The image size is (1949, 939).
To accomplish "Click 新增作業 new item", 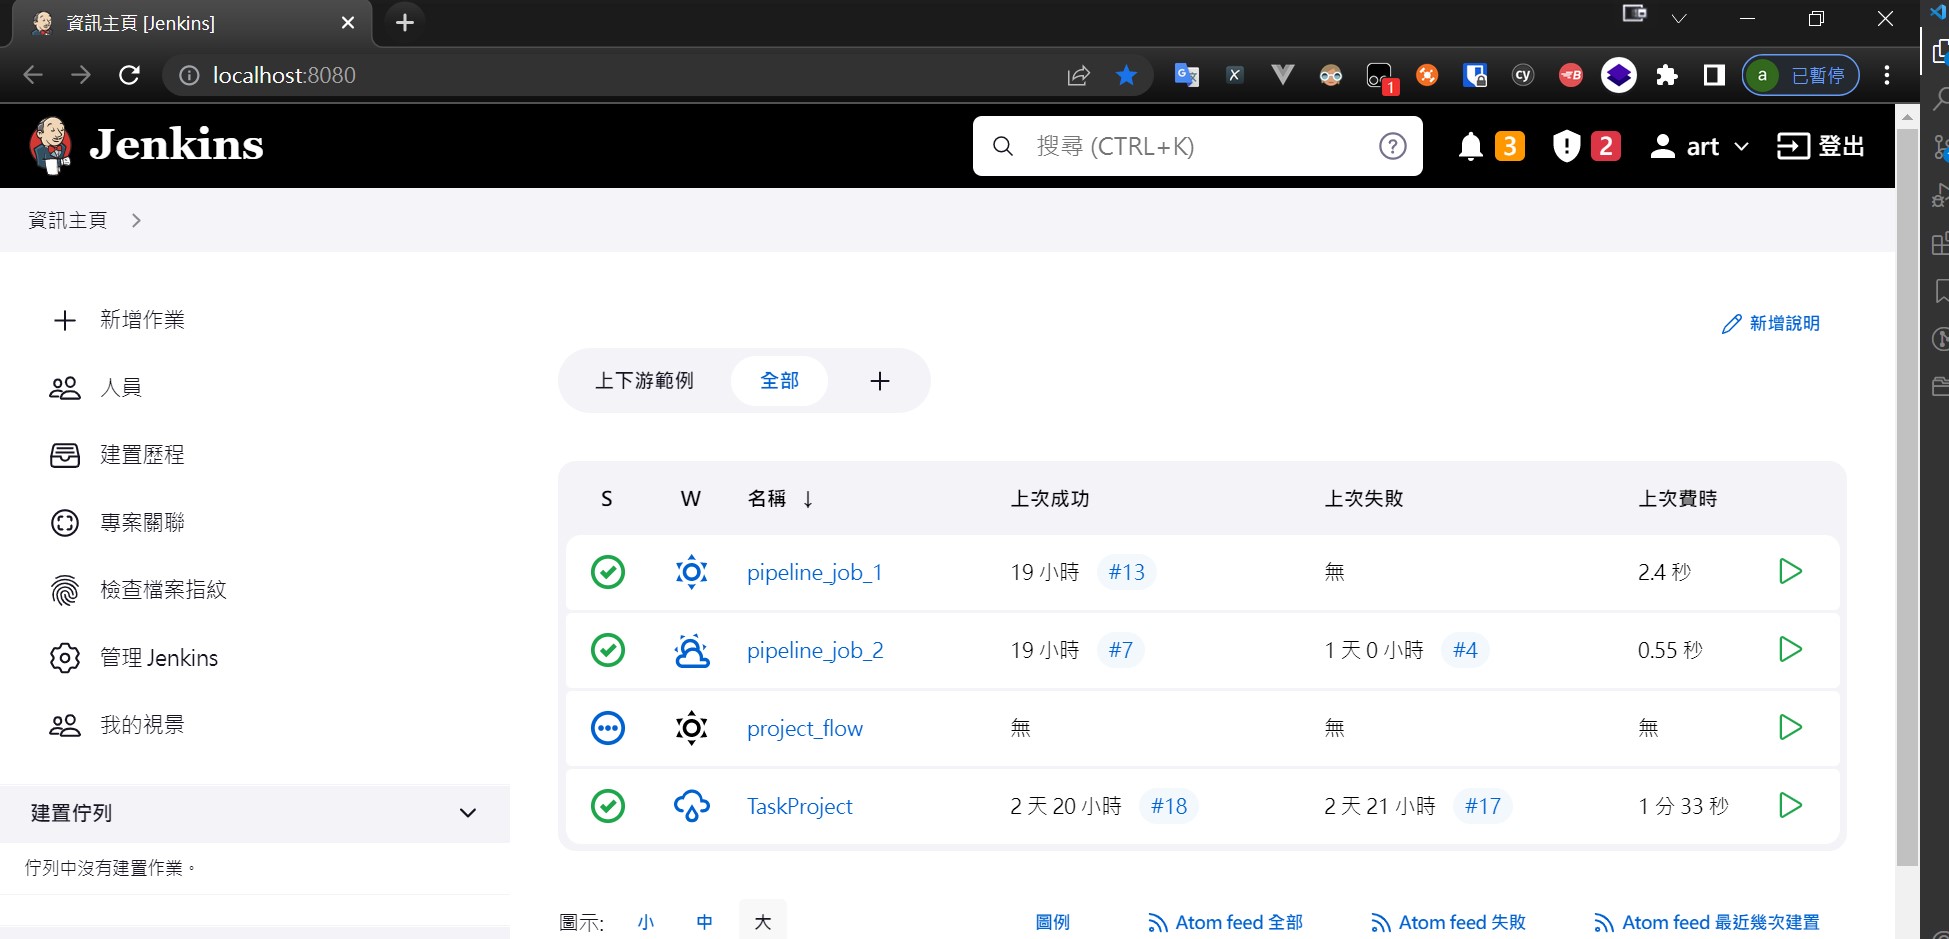I will pyautogui.click(x=118, y=320).
